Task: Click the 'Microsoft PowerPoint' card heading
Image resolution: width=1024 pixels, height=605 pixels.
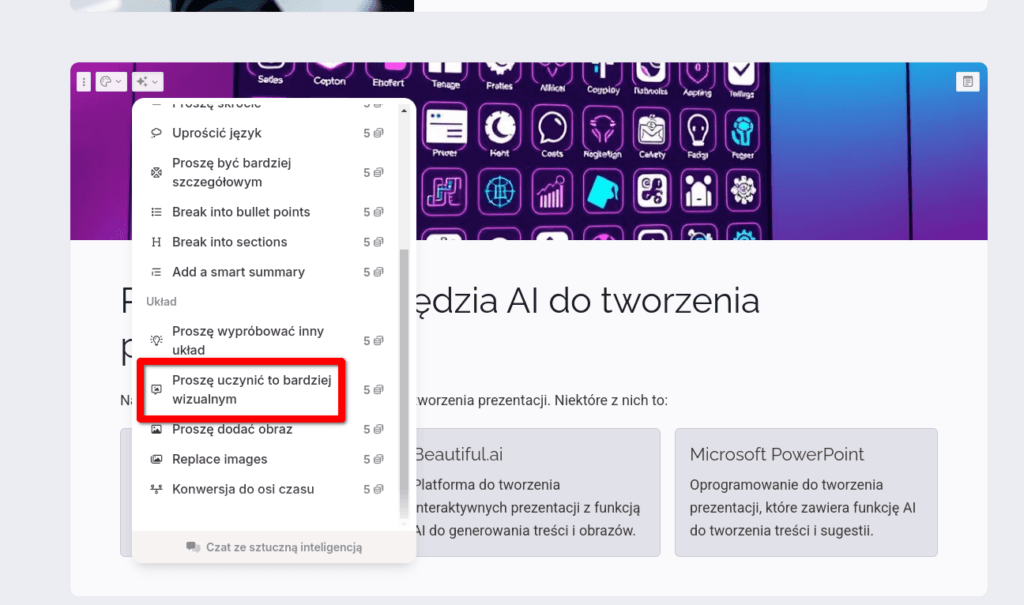Action: pos(776,454)
